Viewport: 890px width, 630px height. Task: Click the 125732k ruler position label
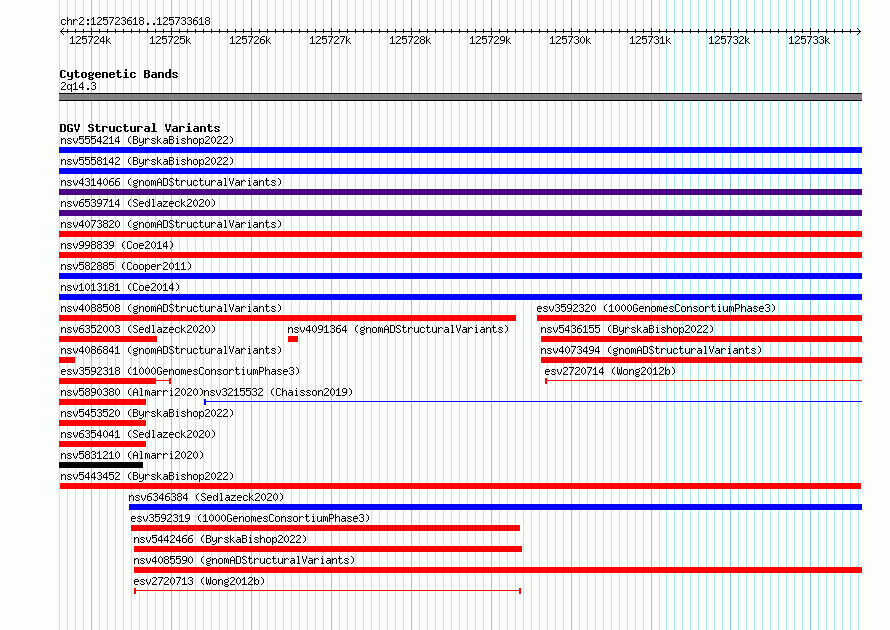(729, 40)
